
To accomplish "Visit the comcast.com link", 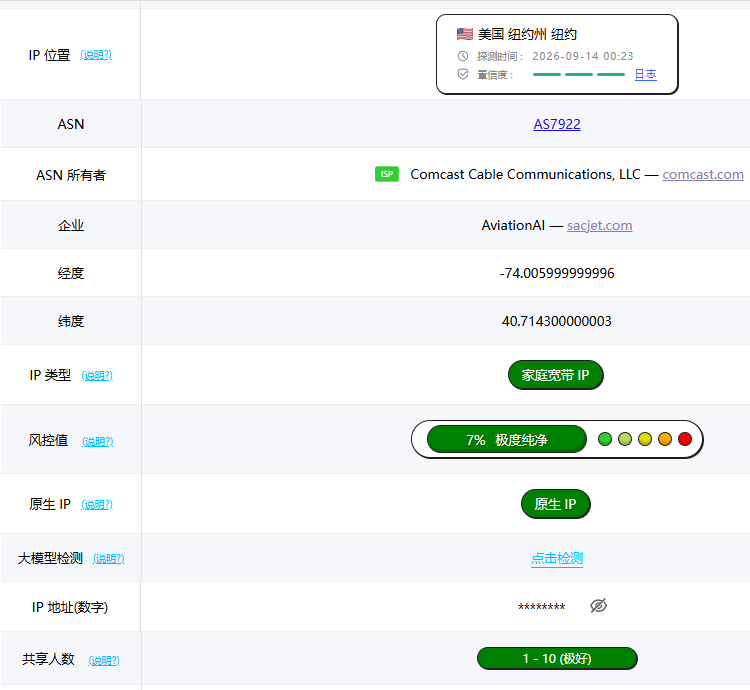I will click(703, 175).
